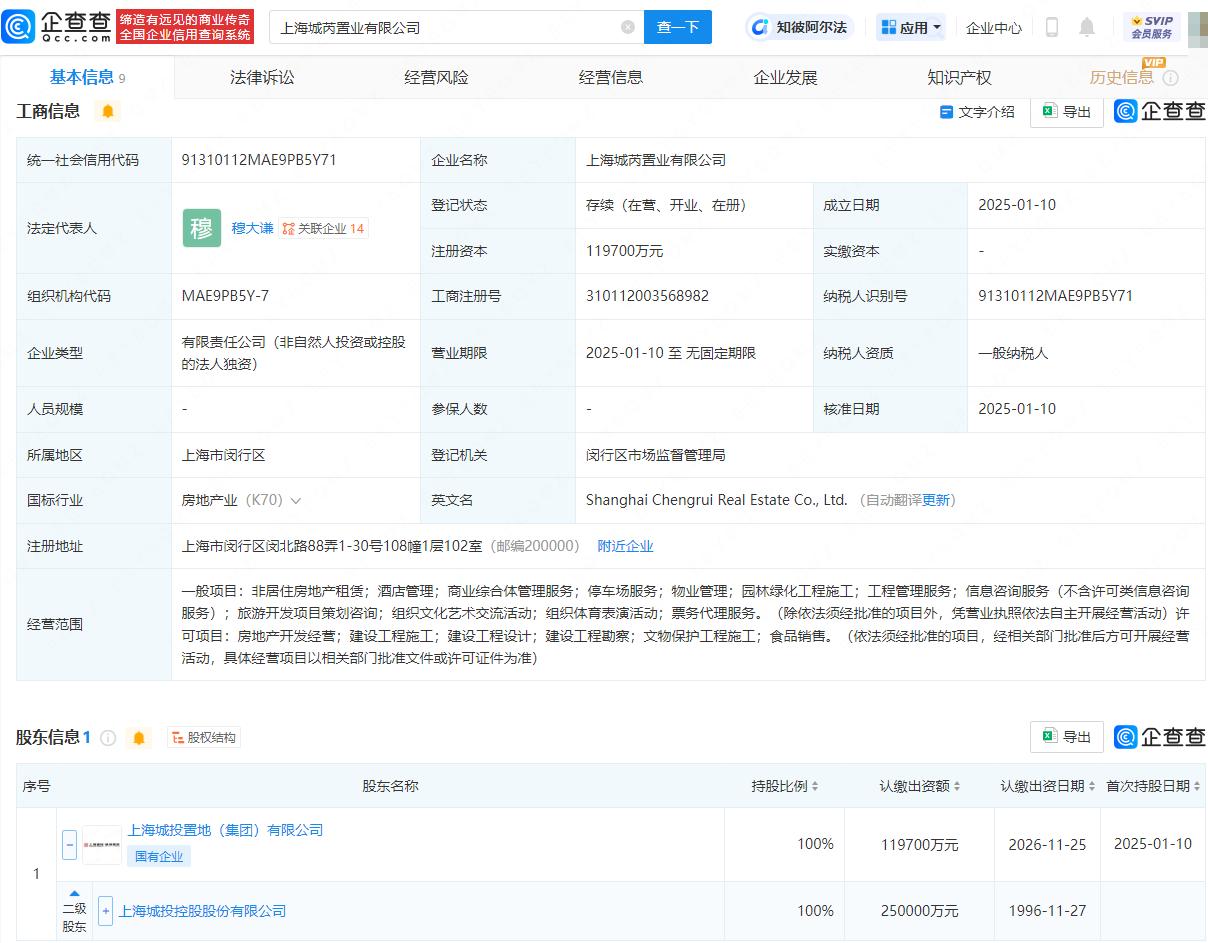The width and height of the screenshot is (1208, 943).
Task: Collapse the 上海城投置地 shareholder row
Action: (70, 844)
